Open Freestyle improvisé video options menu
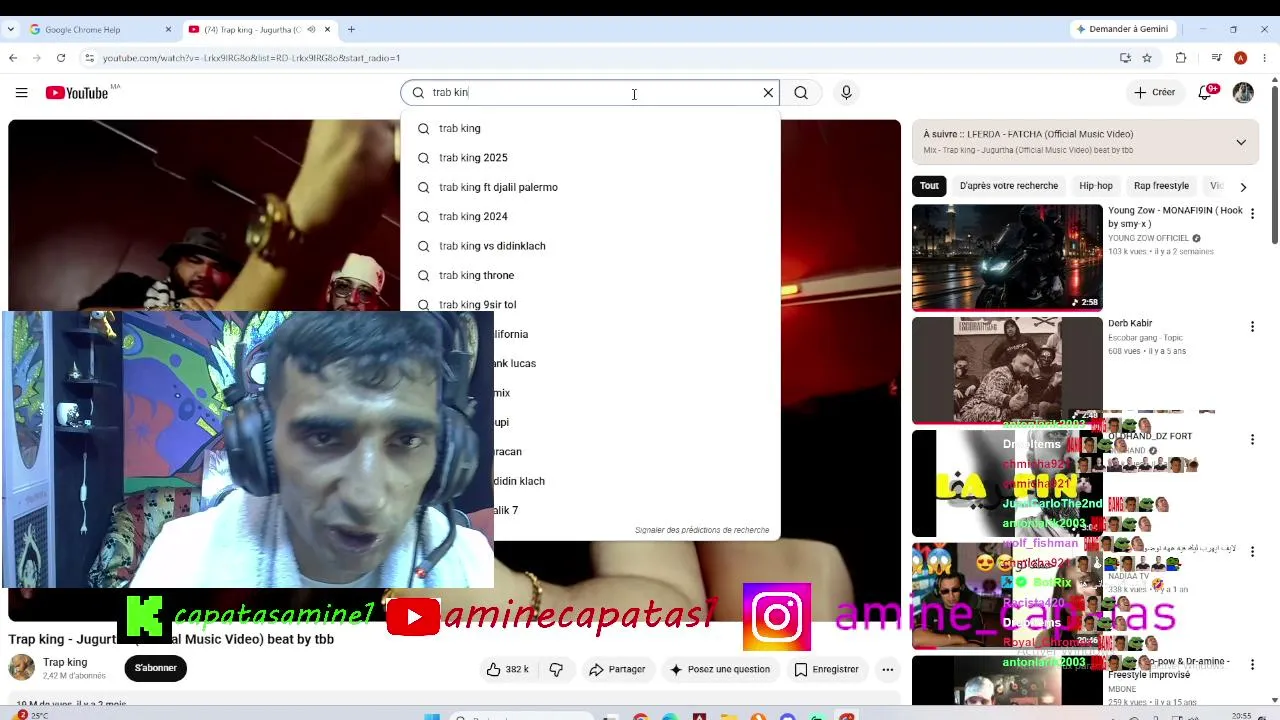Viewport: 1280px width, 720px height. pos(1252,665)
